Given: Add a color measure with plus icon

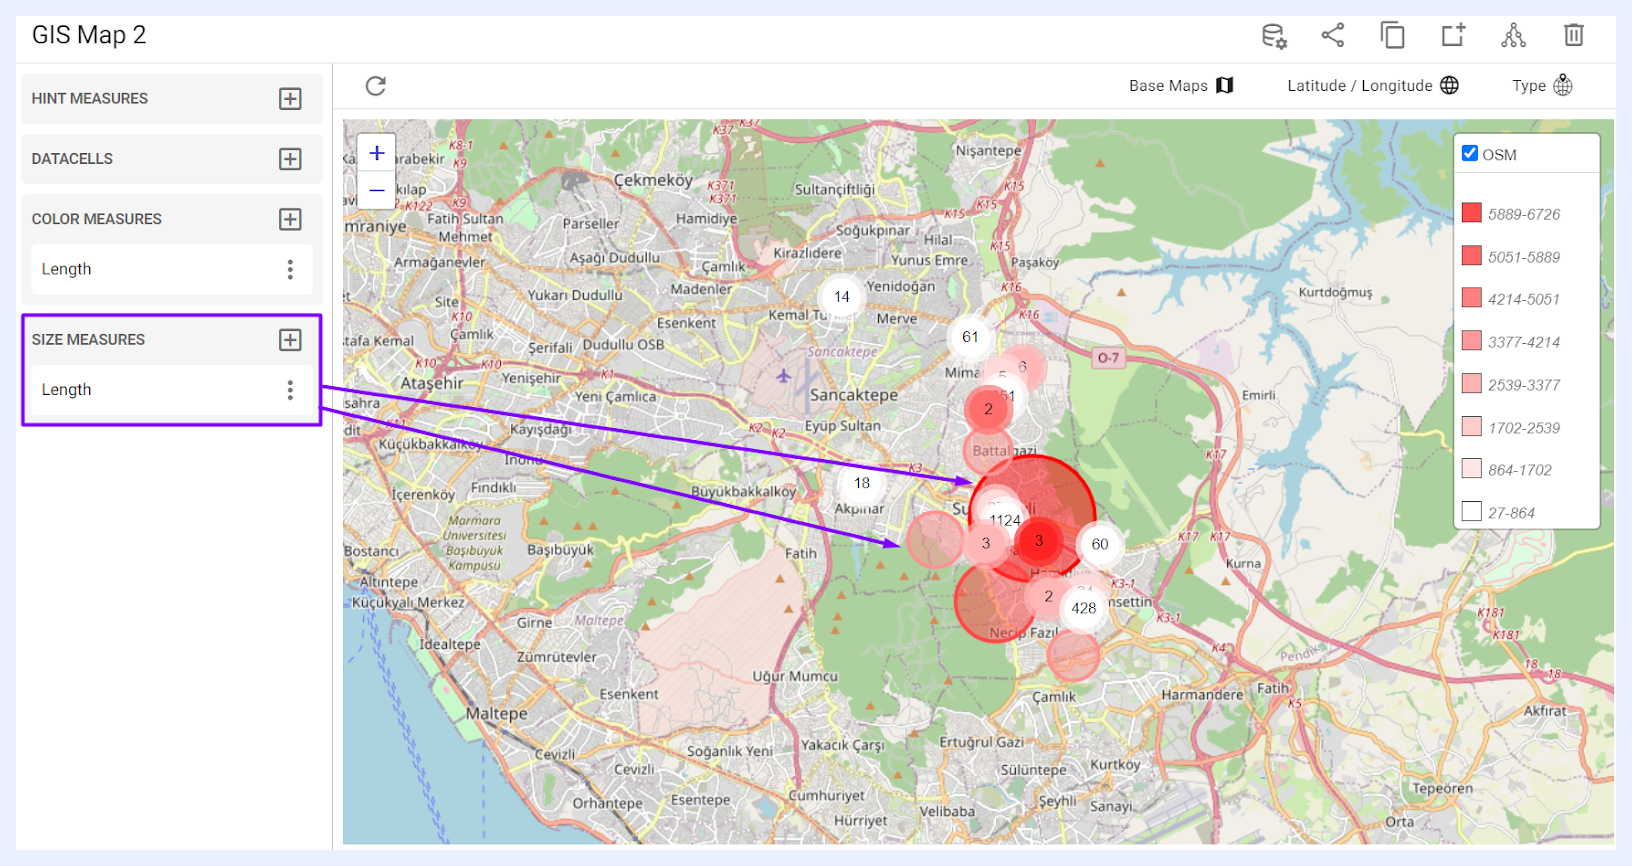Looking at the screenshot, I should [x=290, y=219].
